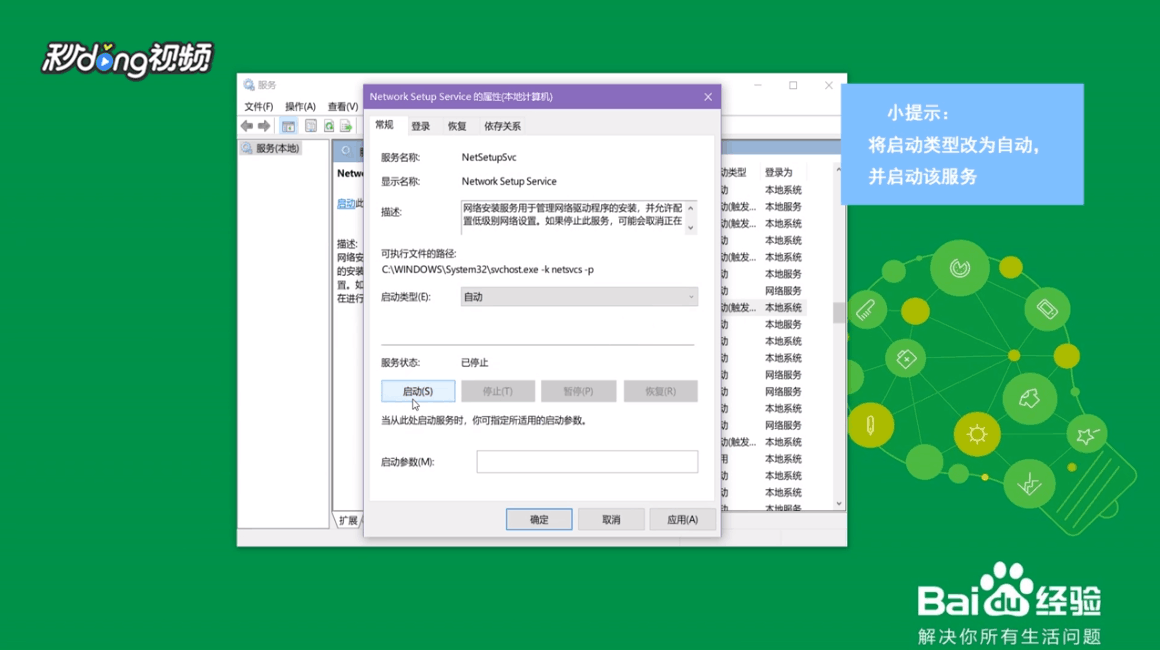Click the service name text NetSetupSvc
Viewport: 1160px width, 650px height.
489,158
